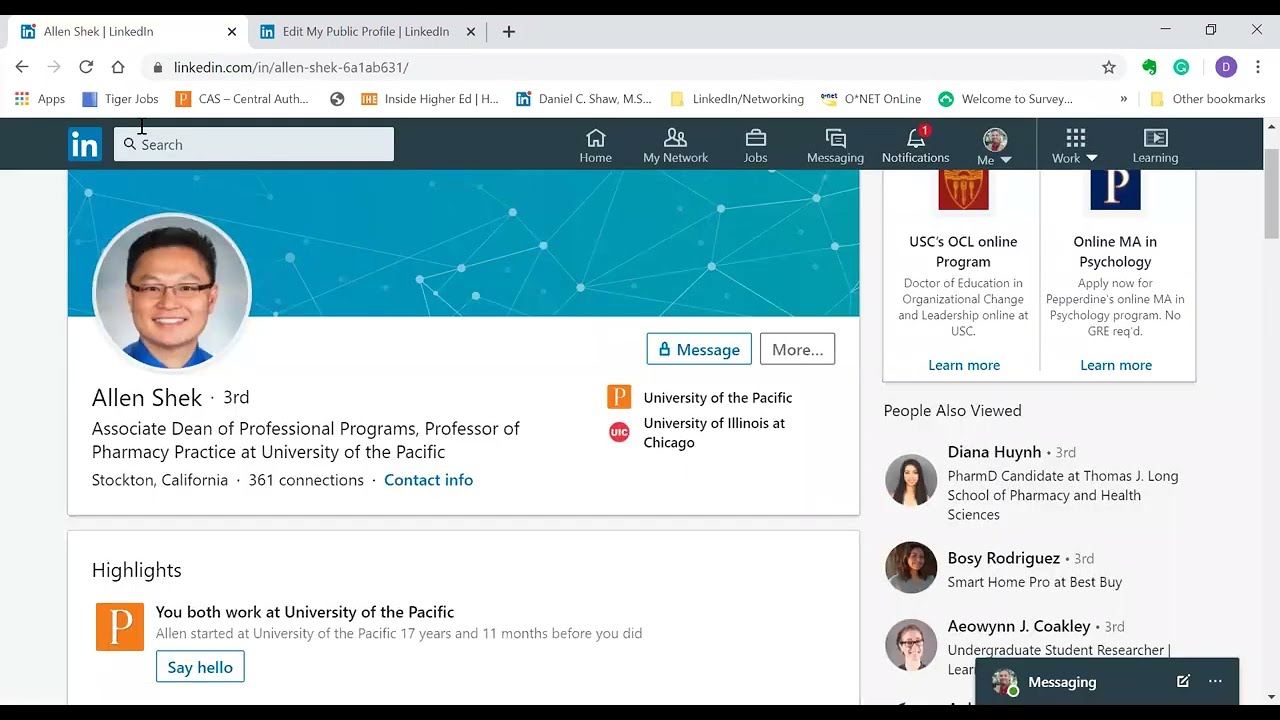
Task: Open the Jobs briefcase icon
Action: click(756, 145)
